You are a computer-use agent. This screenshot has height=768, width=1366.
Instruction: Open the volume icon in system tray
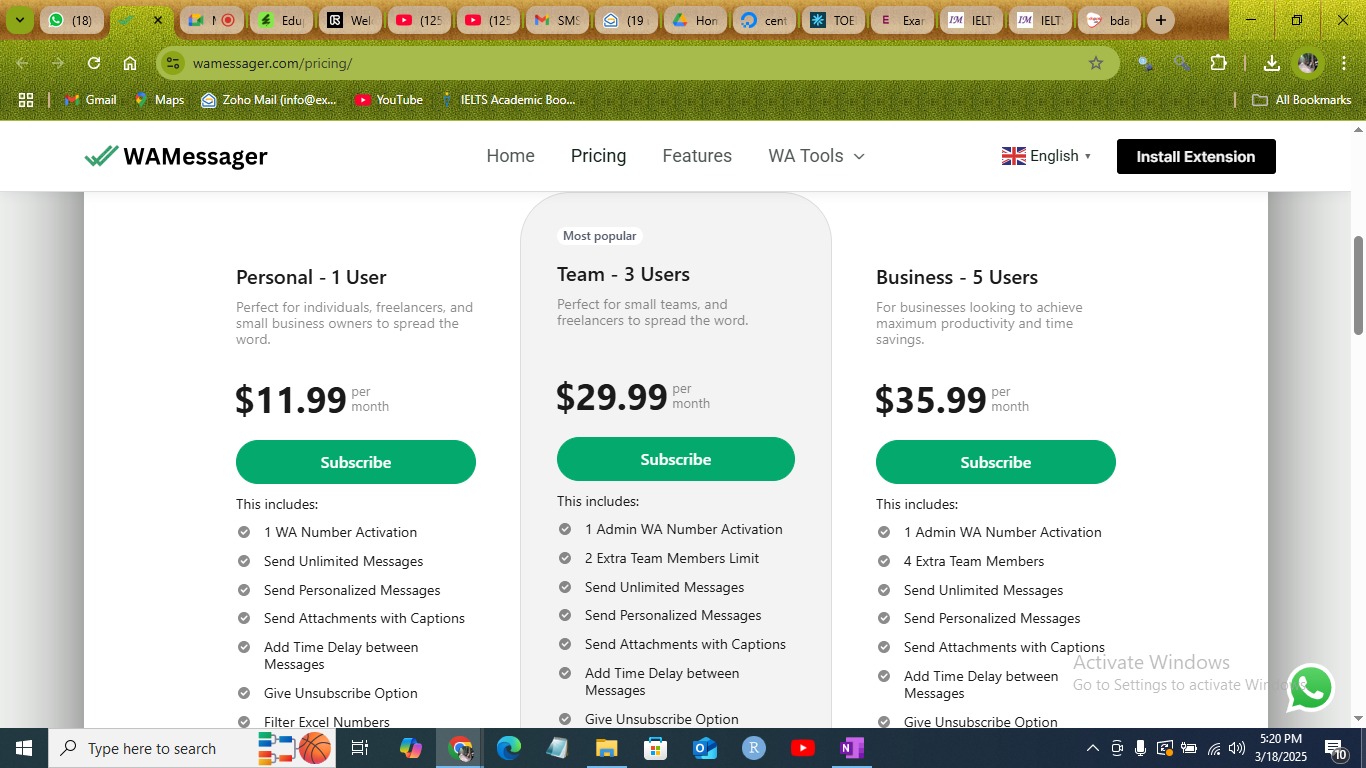pos(1237,748)
